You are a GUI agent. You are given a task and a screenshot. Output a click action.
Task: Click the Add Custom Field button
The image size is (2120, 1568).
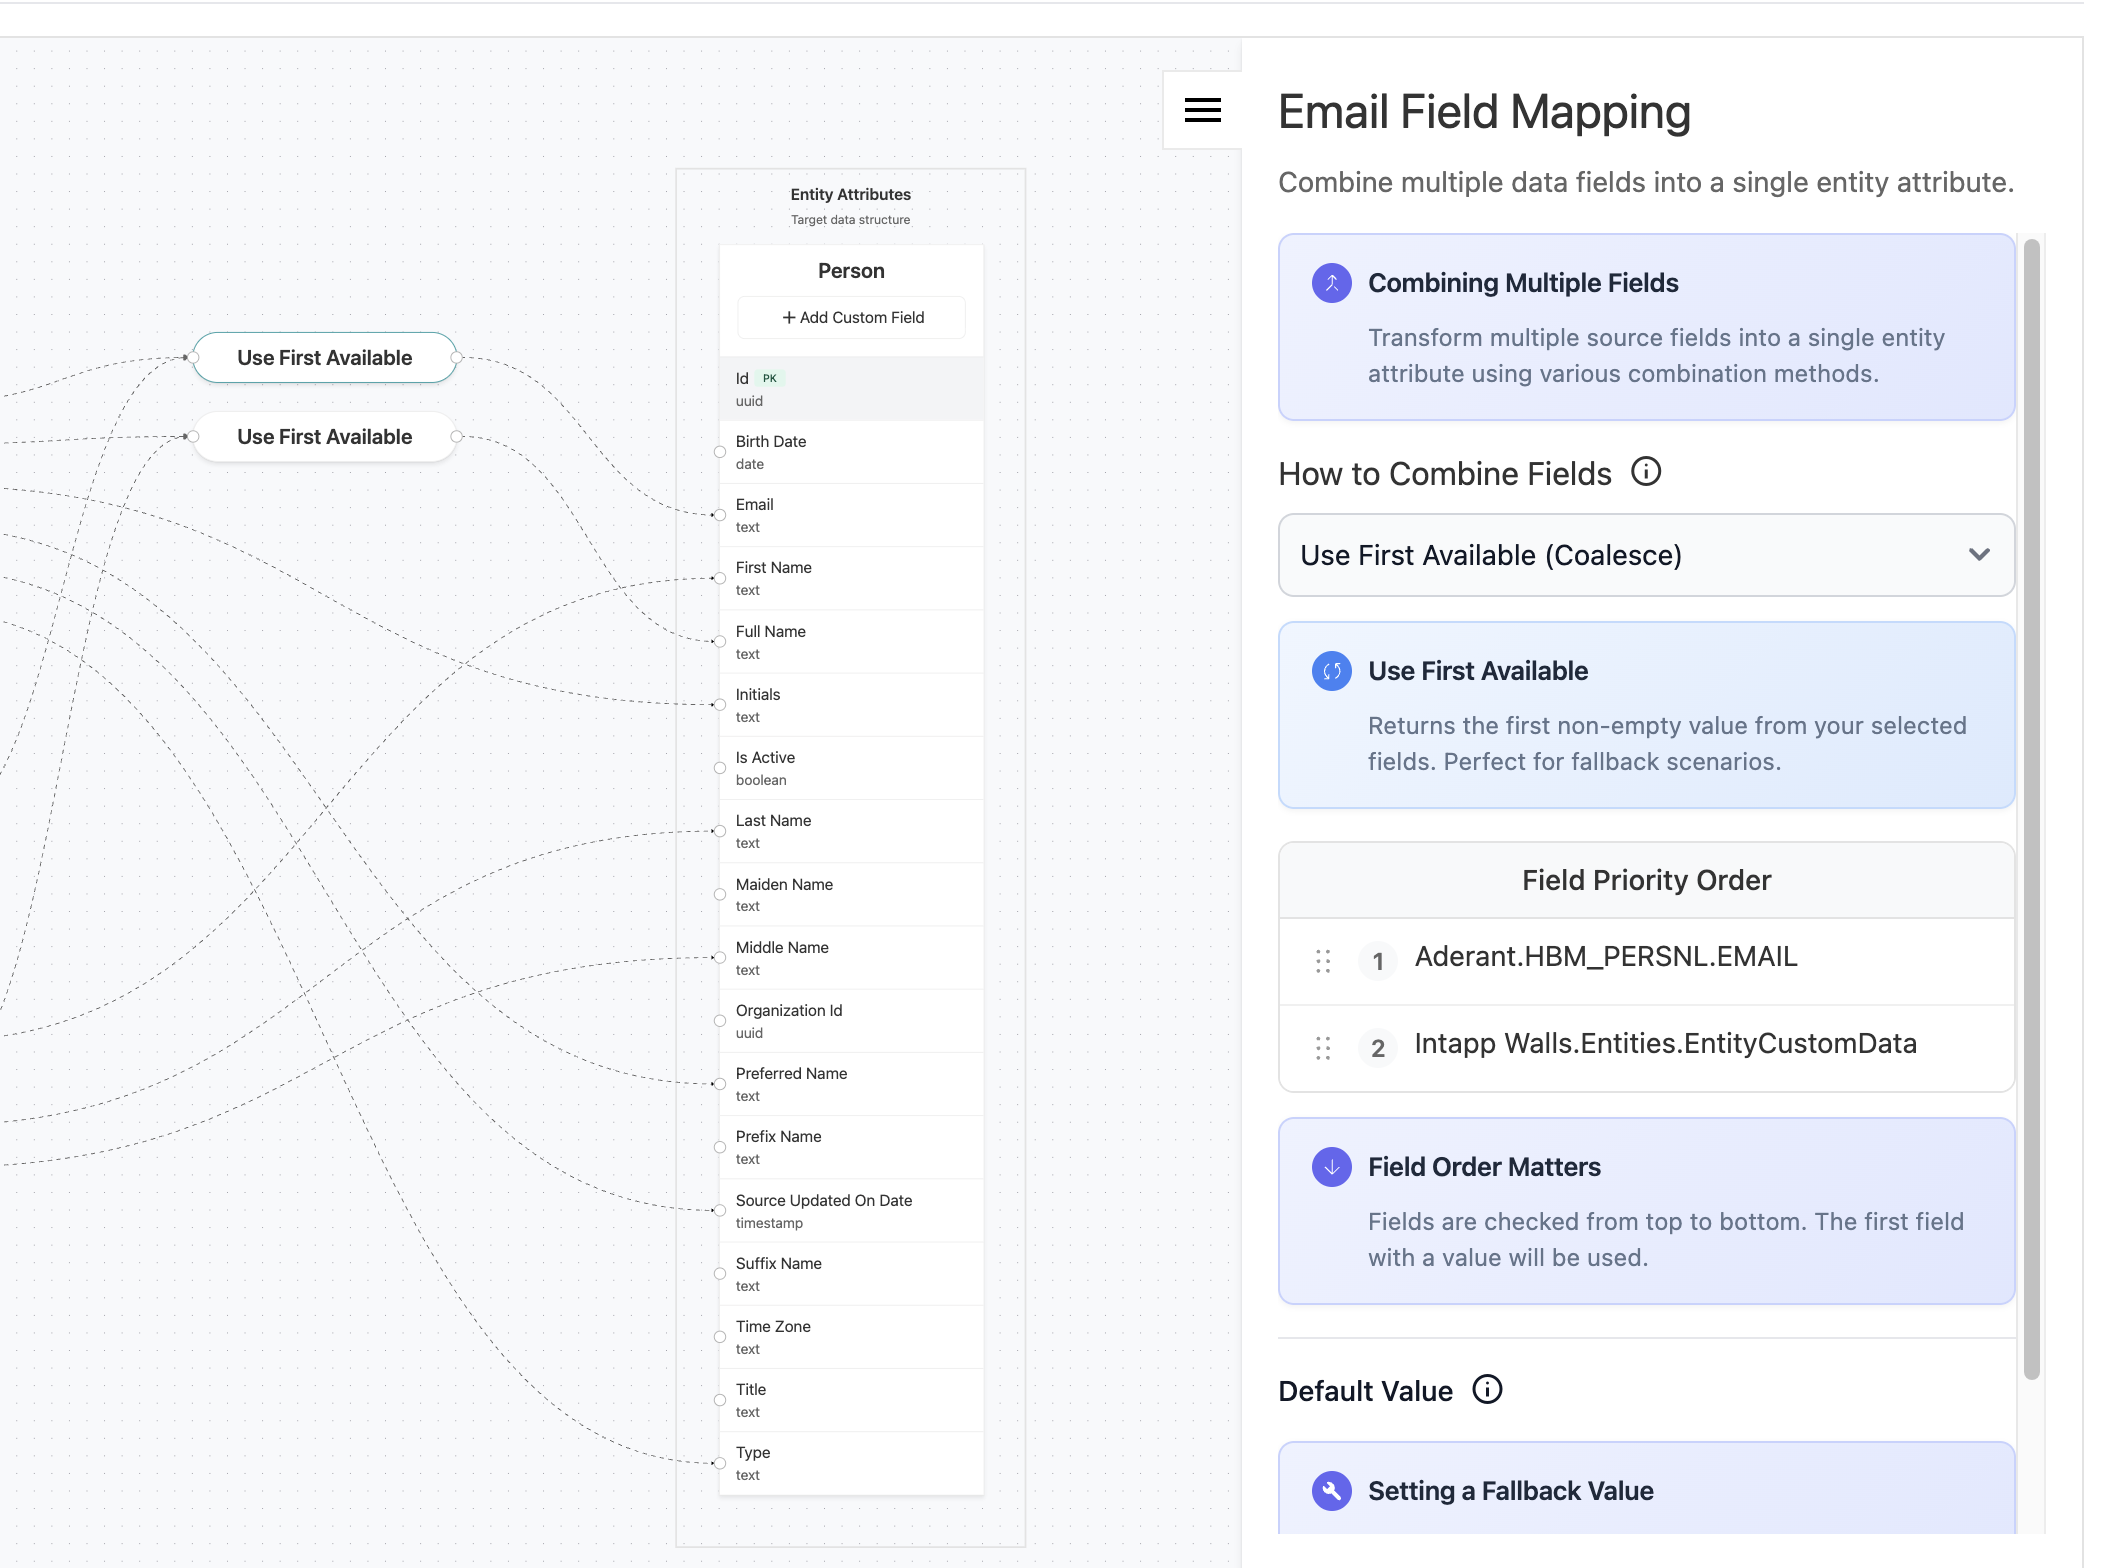point(851,317)
